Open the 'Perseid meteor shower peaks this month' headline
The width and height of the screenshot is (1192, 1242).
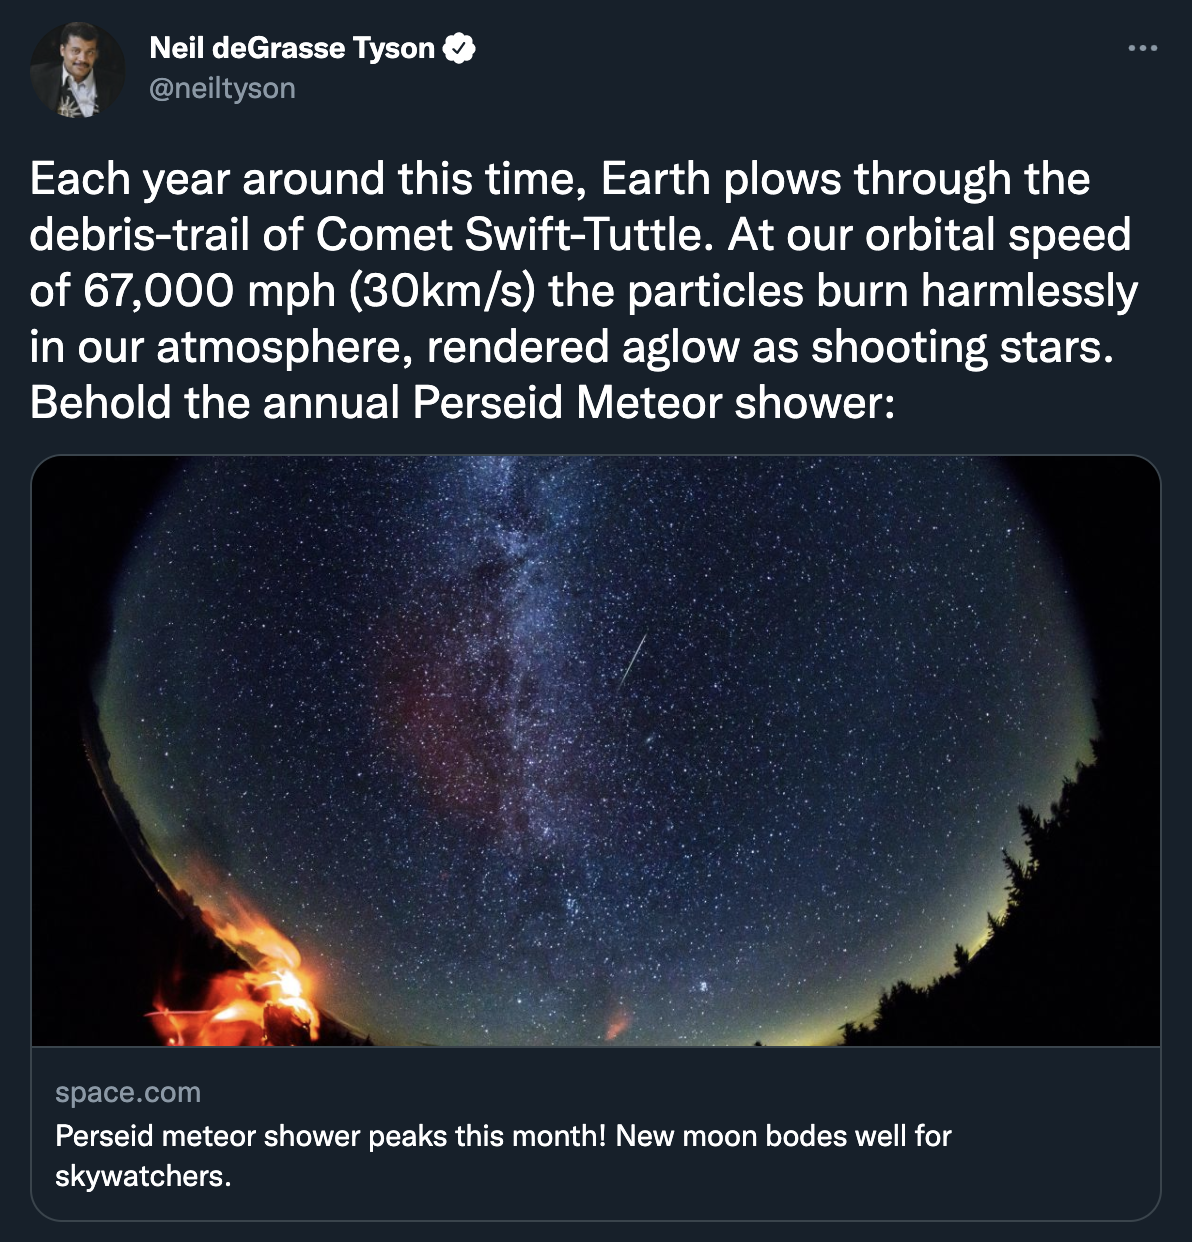331,1136
